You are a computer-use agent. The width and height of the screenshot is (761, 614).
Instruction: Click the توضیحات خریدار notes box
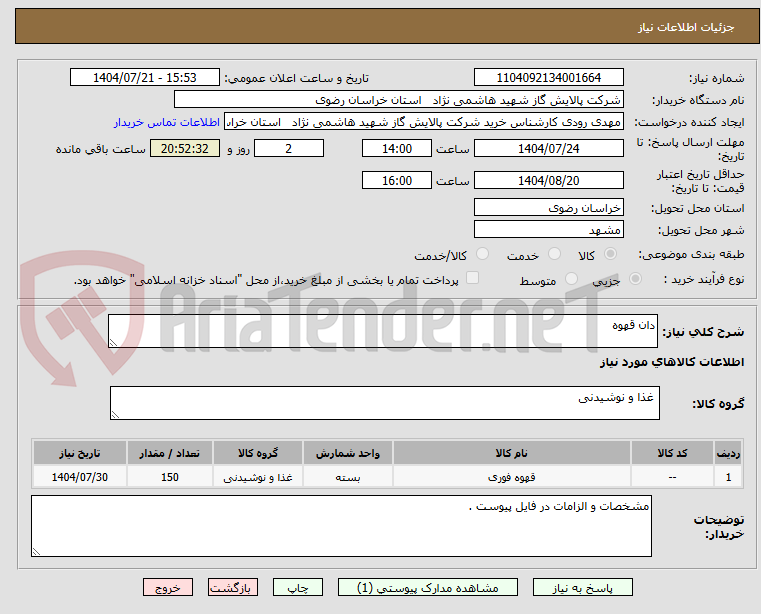(x=340, y=526)
